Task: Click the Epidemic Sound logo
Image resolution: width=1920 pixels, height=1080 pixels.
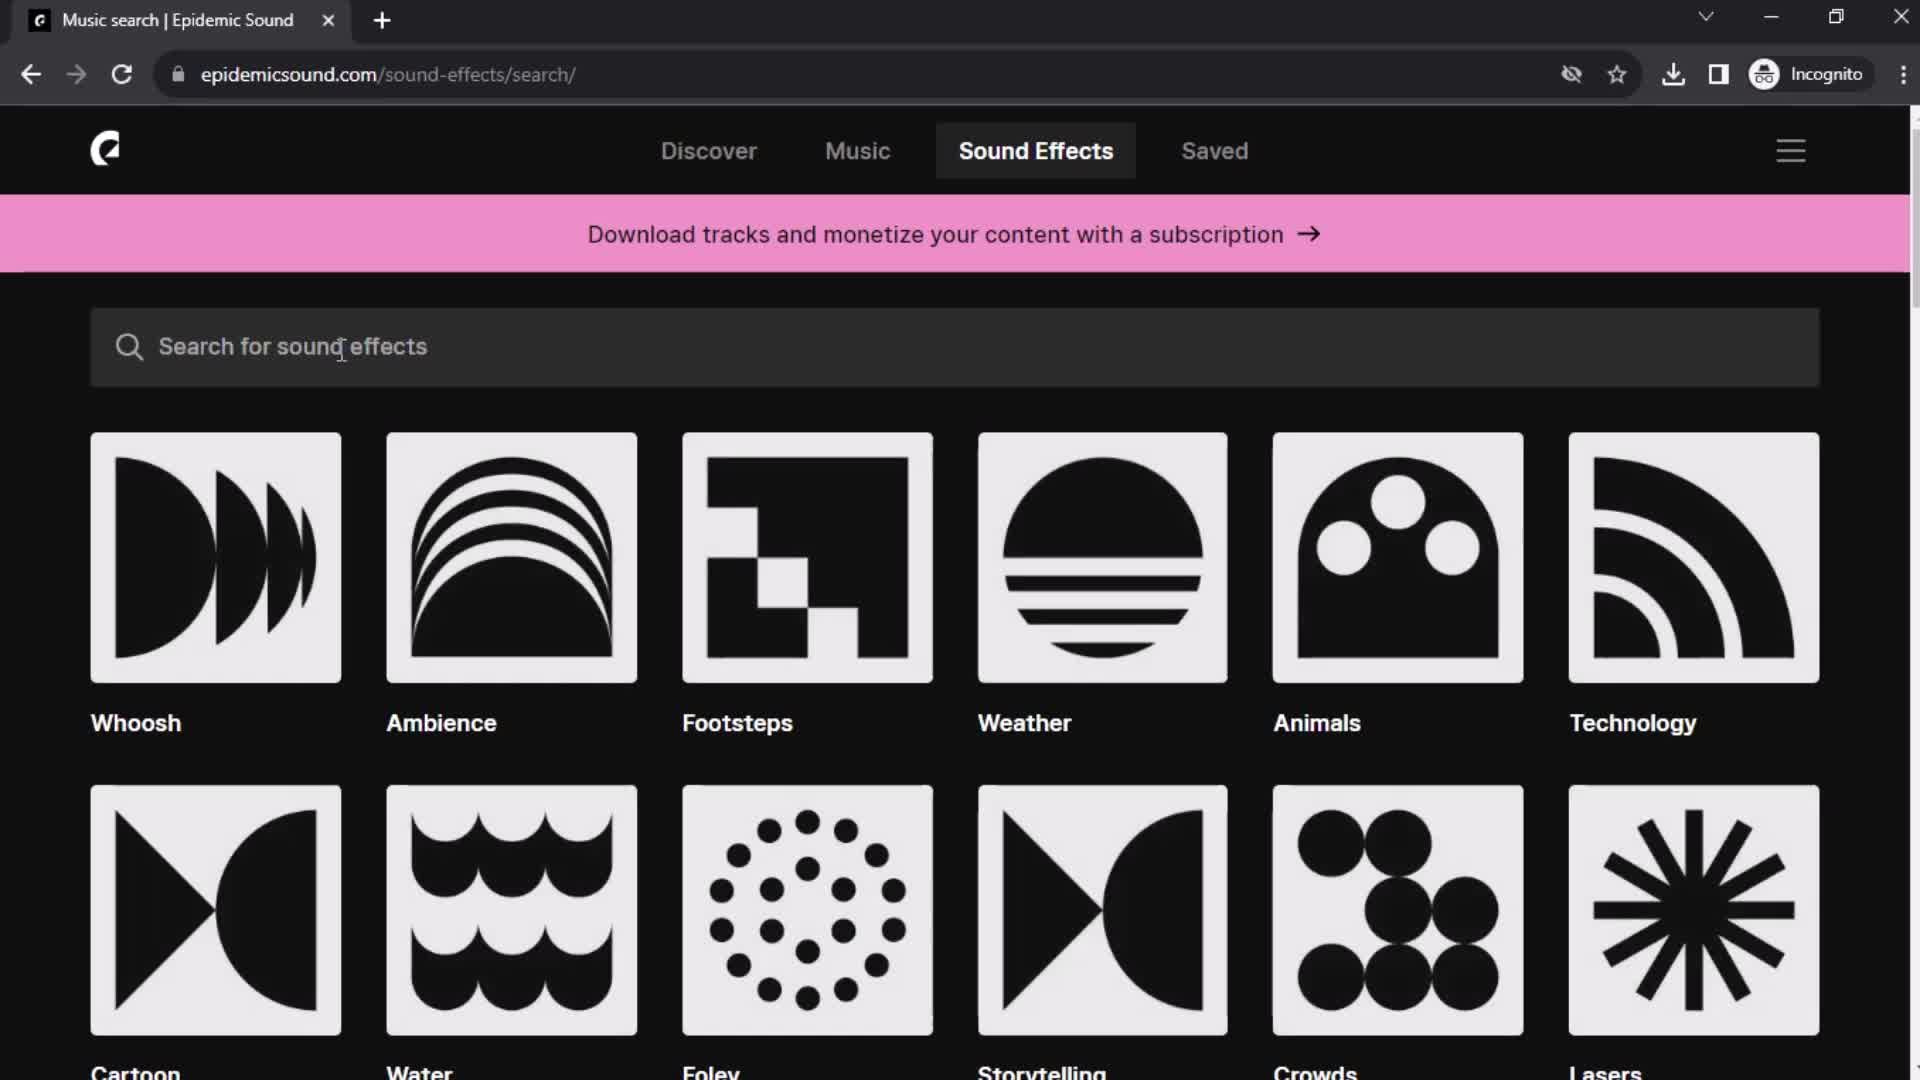Action: click(103, 149)
